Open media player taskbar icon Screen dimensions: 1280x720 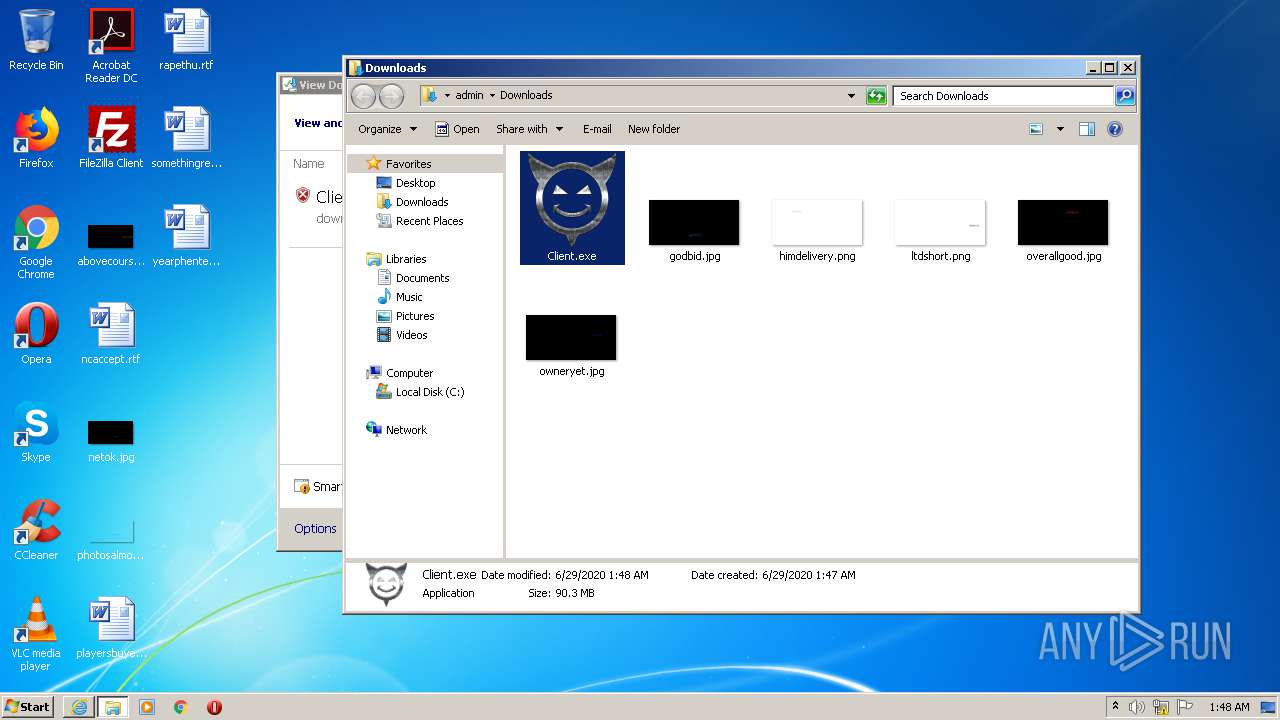147,707
